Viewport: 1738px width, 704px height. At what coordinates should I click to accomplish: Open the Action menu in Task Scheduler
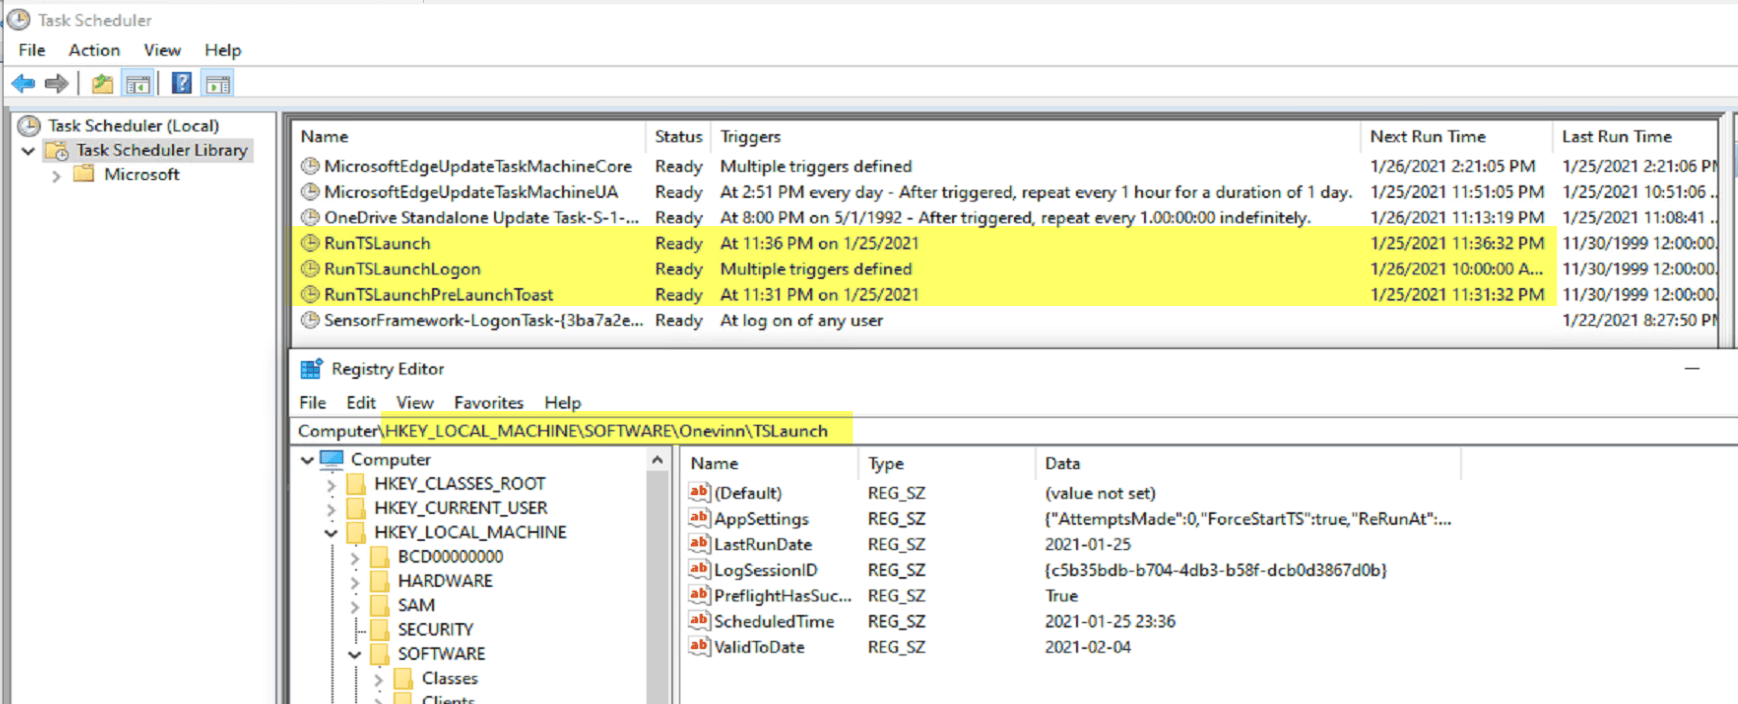point(94,50)
